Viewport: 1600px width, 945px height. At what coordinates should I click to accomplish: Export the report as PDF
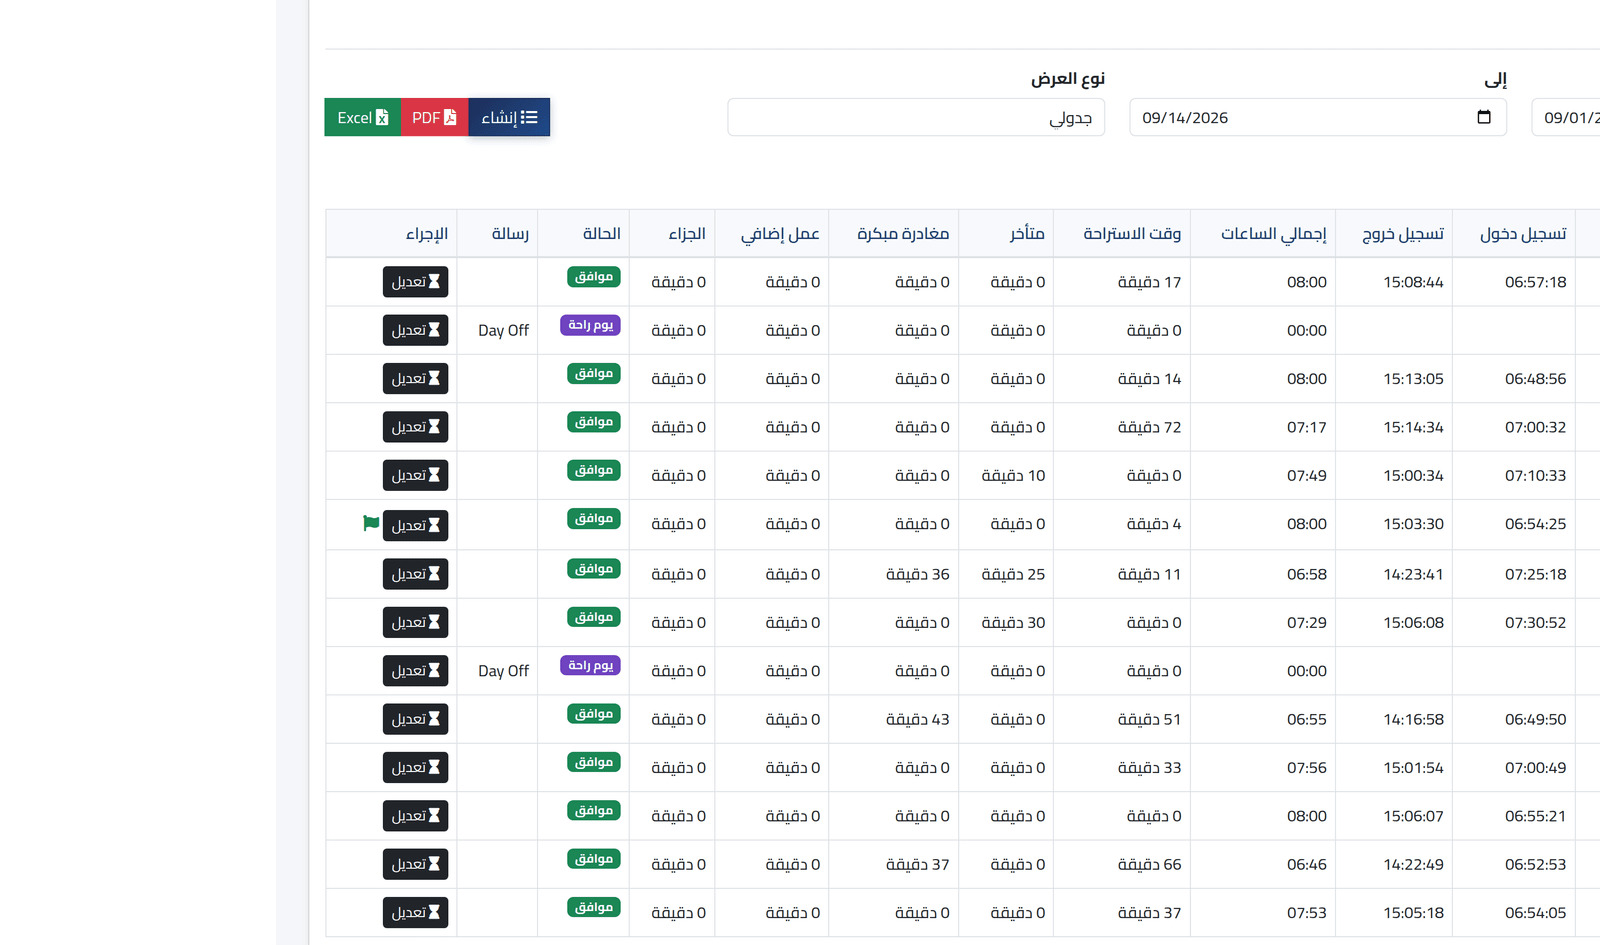[435, 117]
